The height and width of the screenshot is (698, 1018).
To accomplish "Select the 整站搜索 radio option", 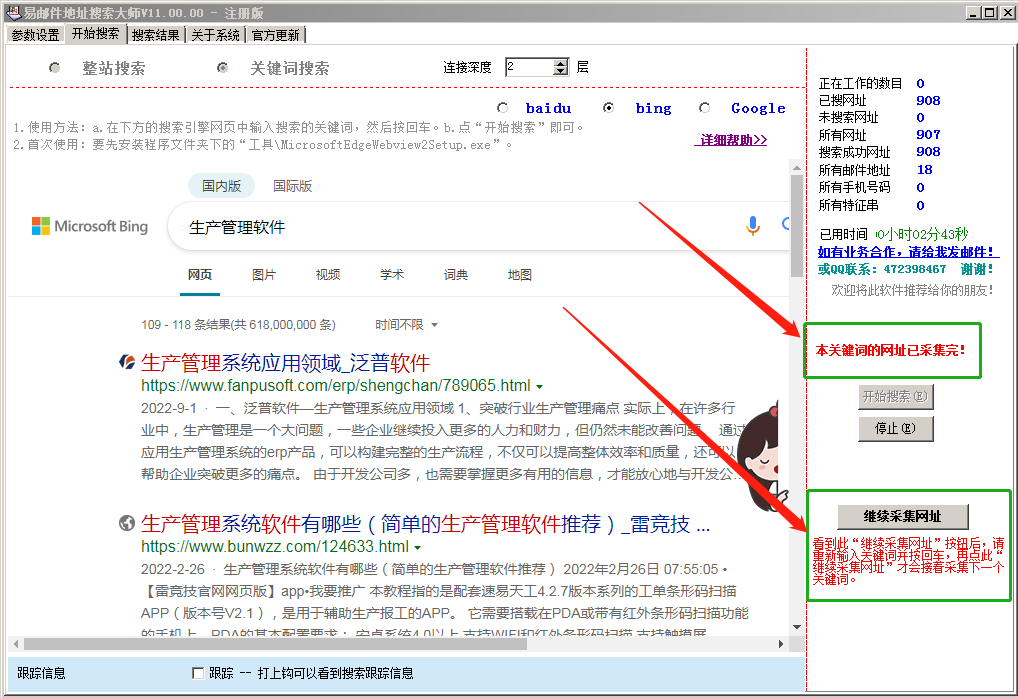I will click(x=55, y=68).
